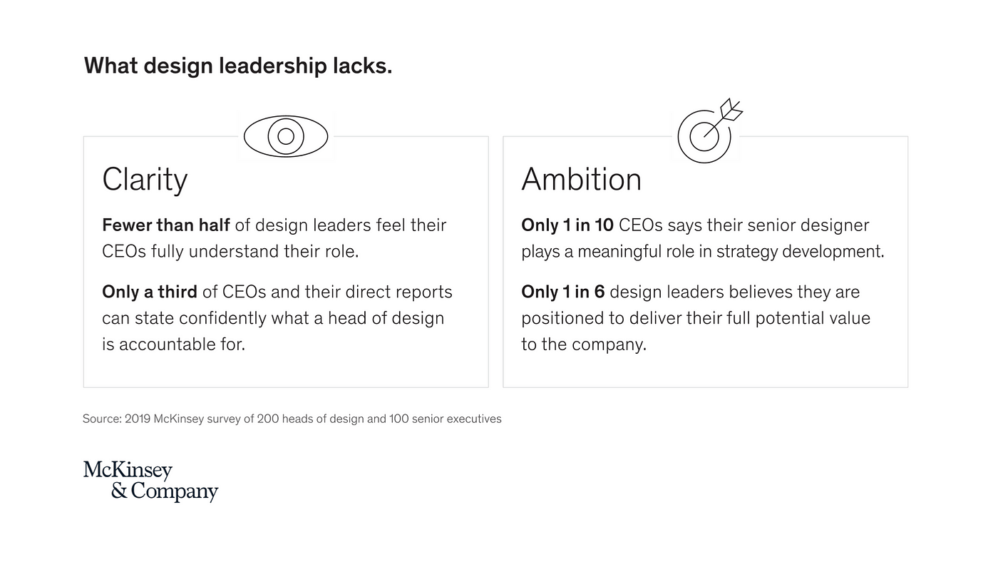Click the bold text Only 1 in 6
This screenshot has width=998, height=562.
coord(563,292)
